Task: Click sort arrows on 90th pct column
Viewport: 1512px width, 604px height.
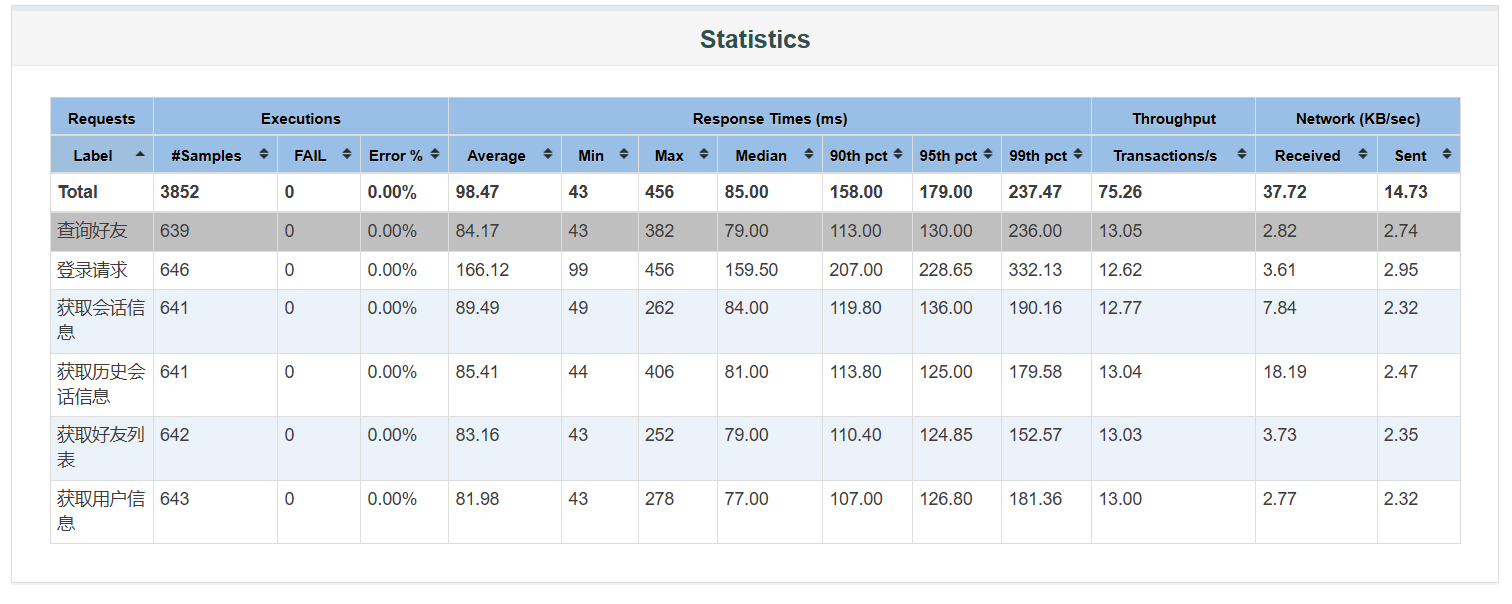Action: coord(899,154)
